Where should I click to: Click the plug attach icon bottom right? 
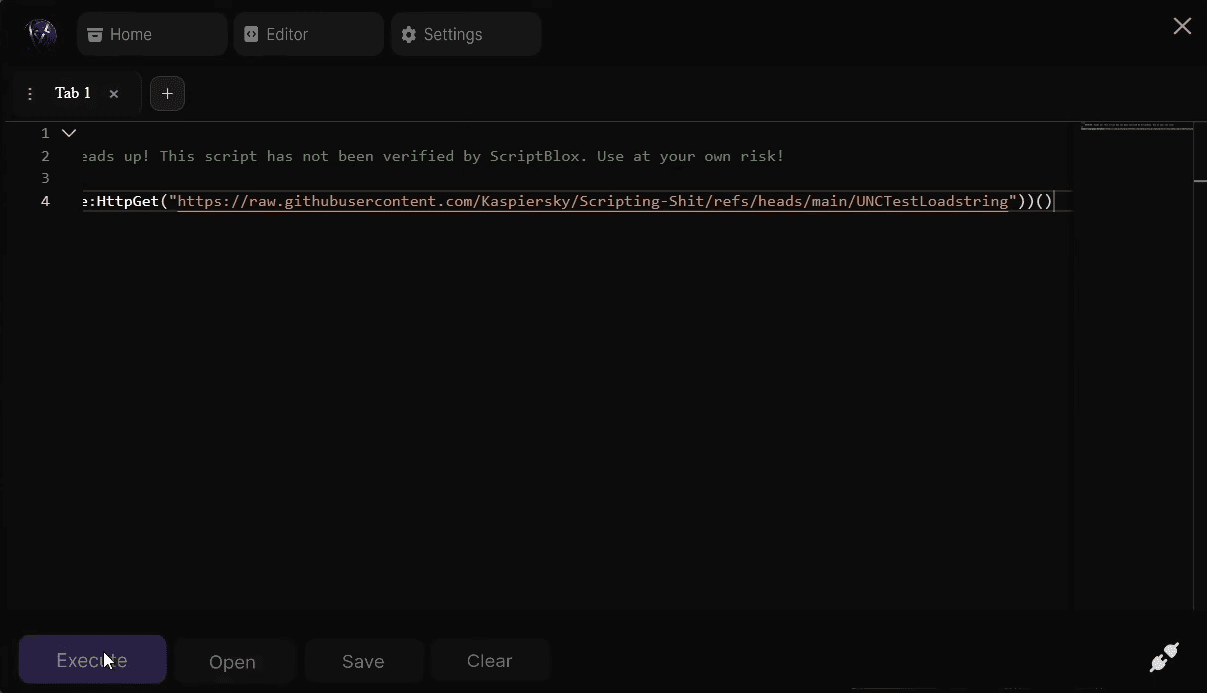click(1163, 657)
